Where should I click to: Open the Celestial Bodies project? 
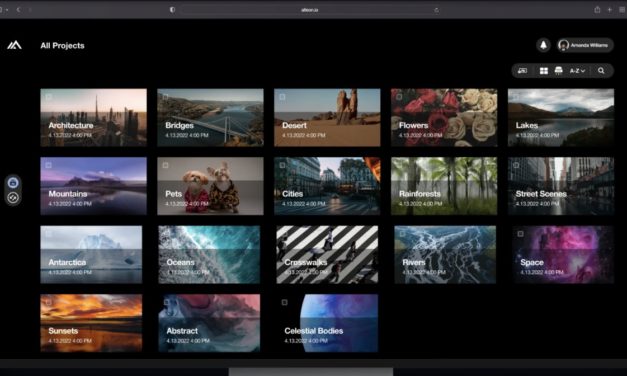[x=327, y=323]
